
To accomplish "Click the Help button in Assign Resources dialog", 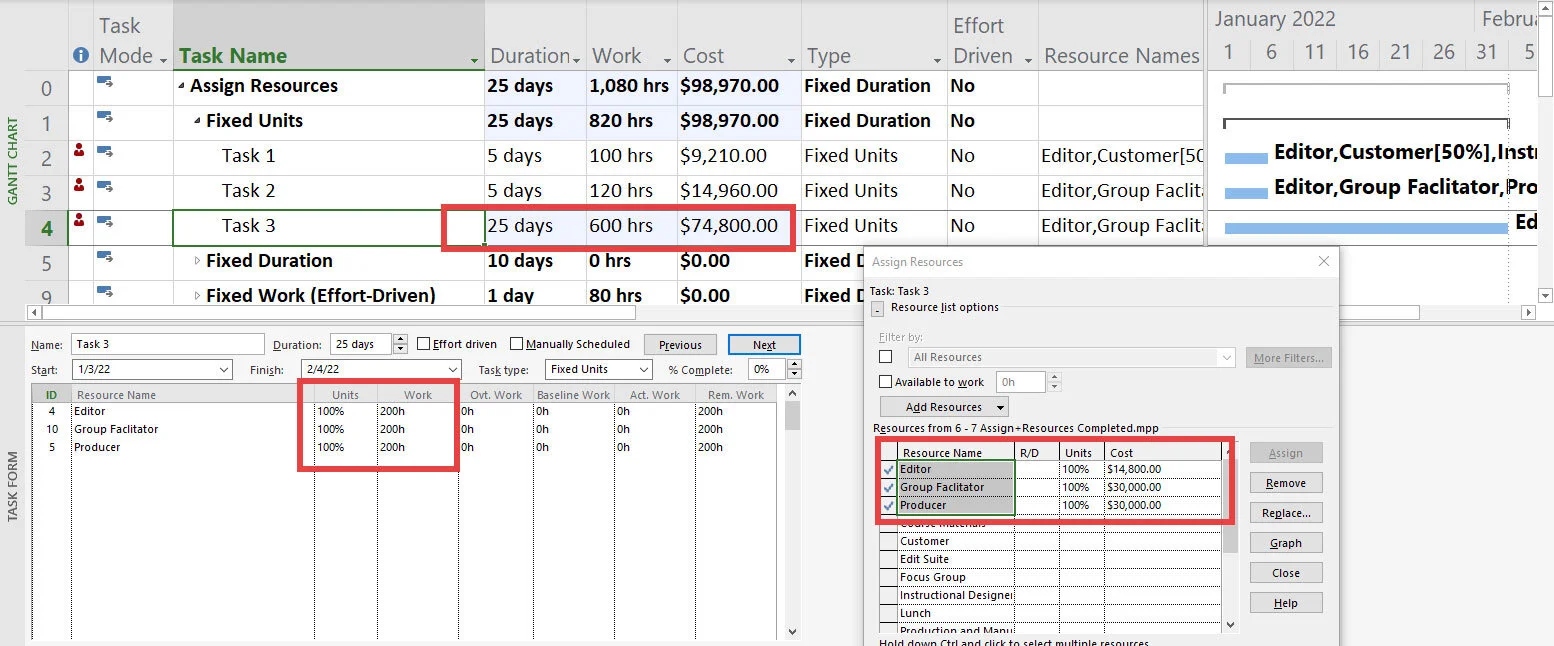I will coord(1286,603).
